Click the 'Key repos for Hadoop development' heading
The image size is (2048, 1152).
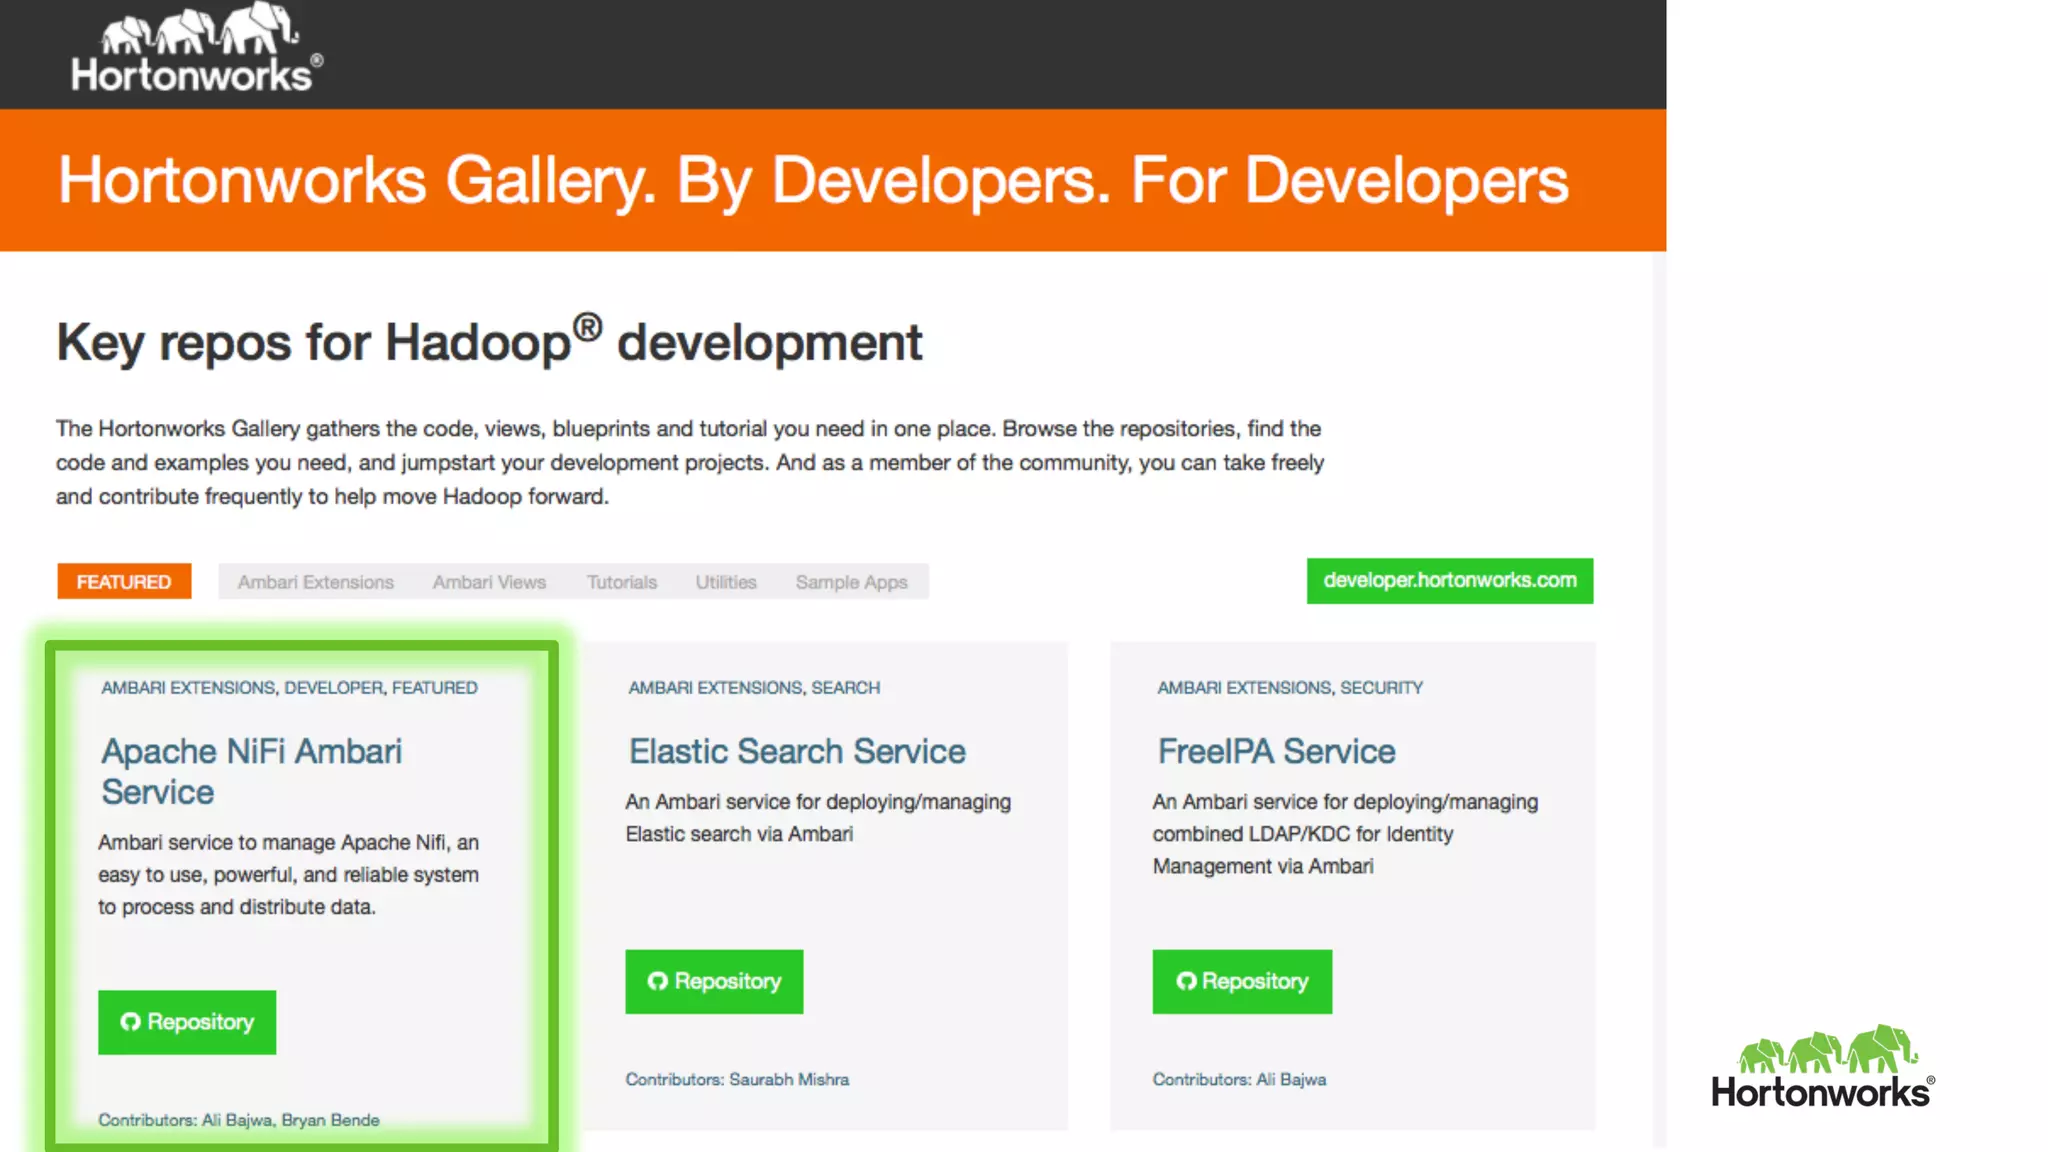coord(489,340)
